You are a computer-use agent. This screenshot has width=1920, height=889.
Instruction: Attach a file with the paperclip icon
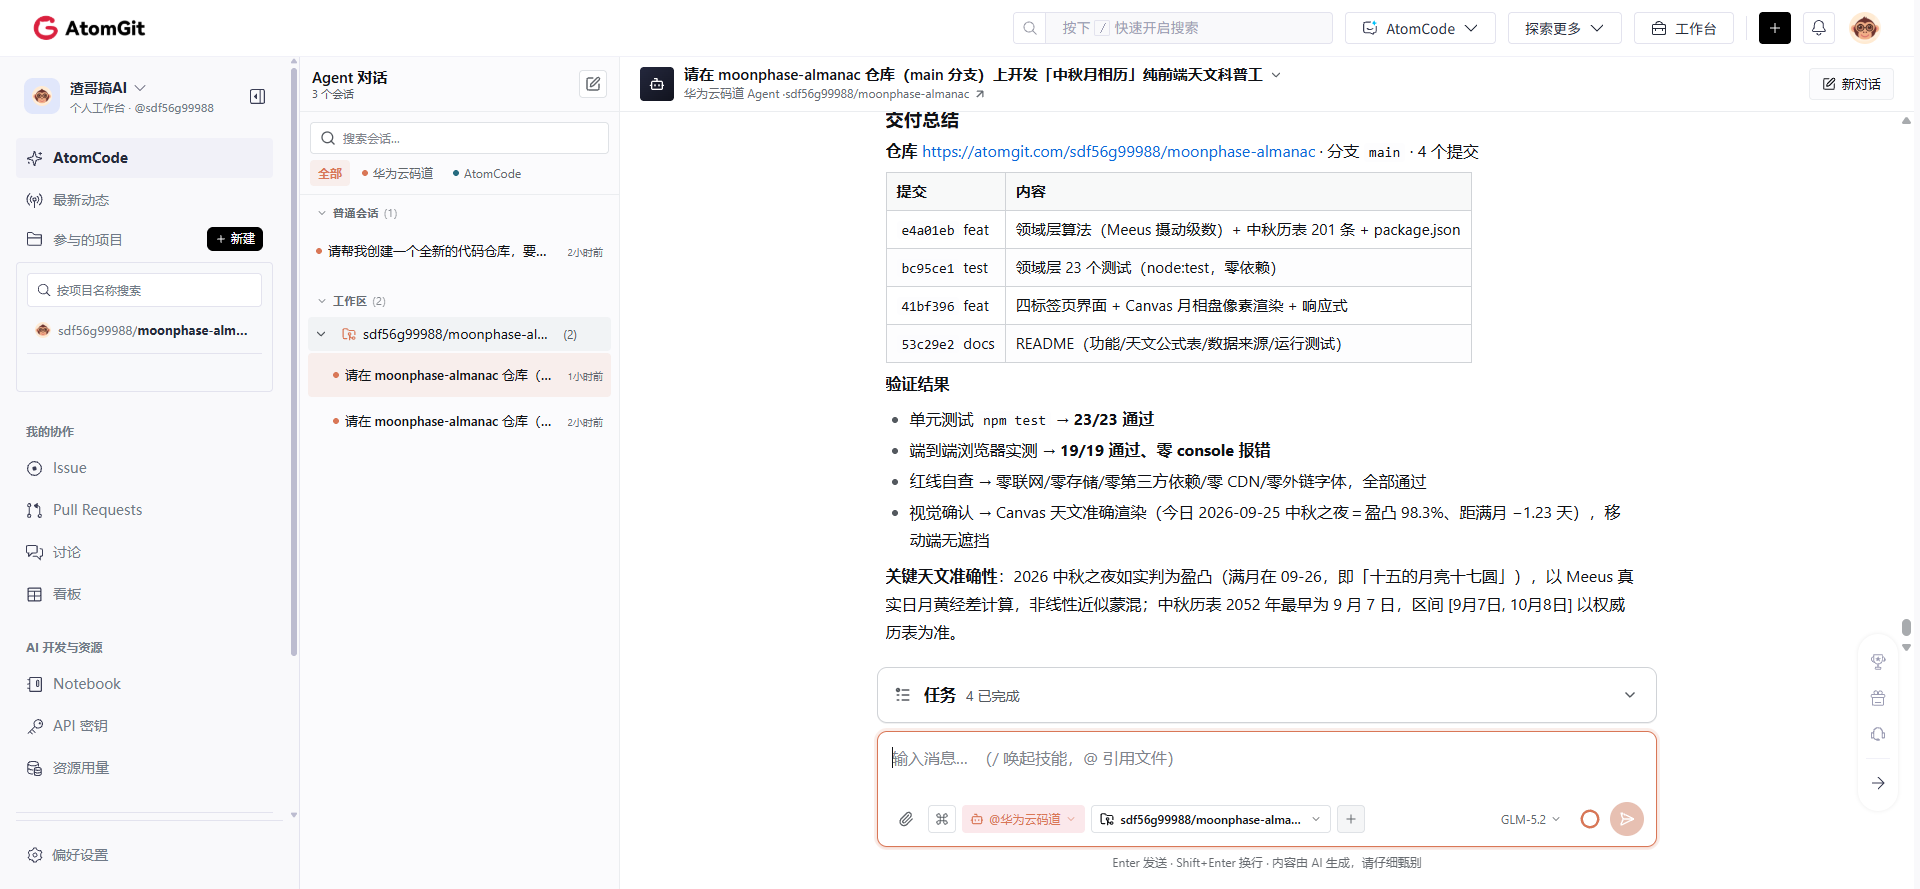(906, 819)
